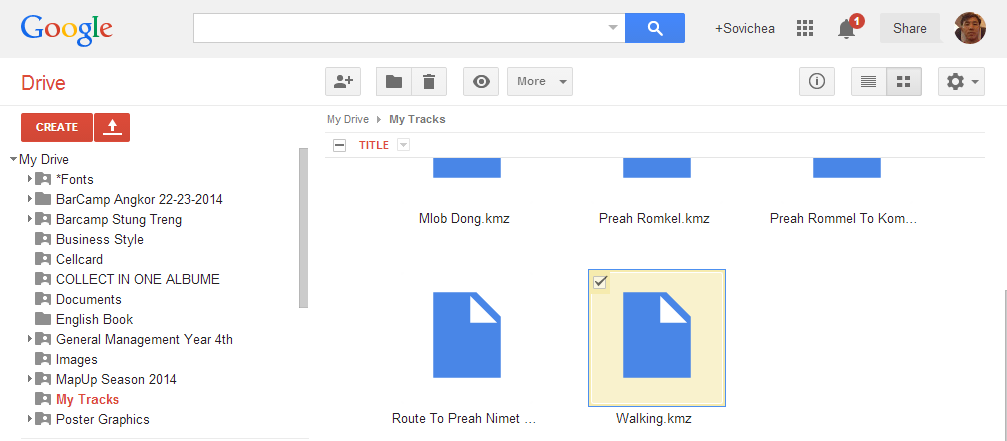1007x441 pixels.
Task: Open the Google apps grid
Action: [805, 28]
